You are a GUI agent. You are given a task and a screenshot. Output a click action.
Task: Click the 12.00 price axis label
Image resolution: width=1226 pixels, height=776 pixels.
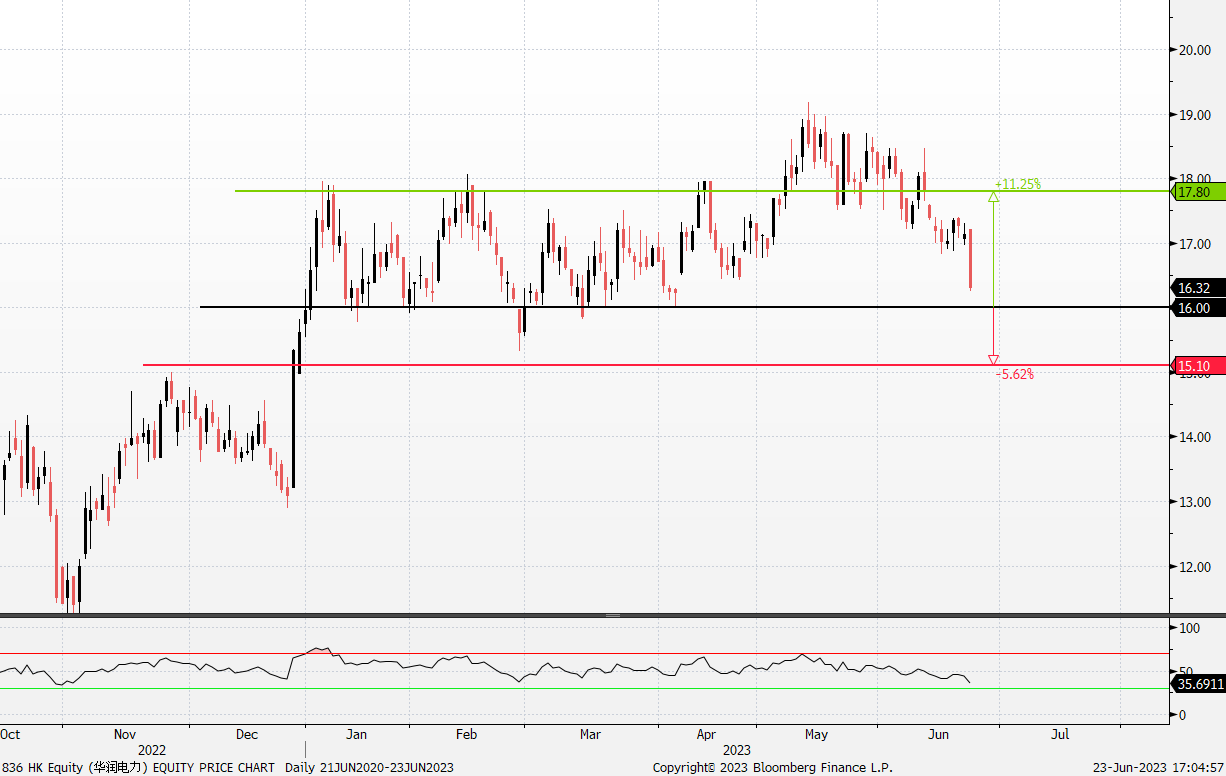point(1195,567)
